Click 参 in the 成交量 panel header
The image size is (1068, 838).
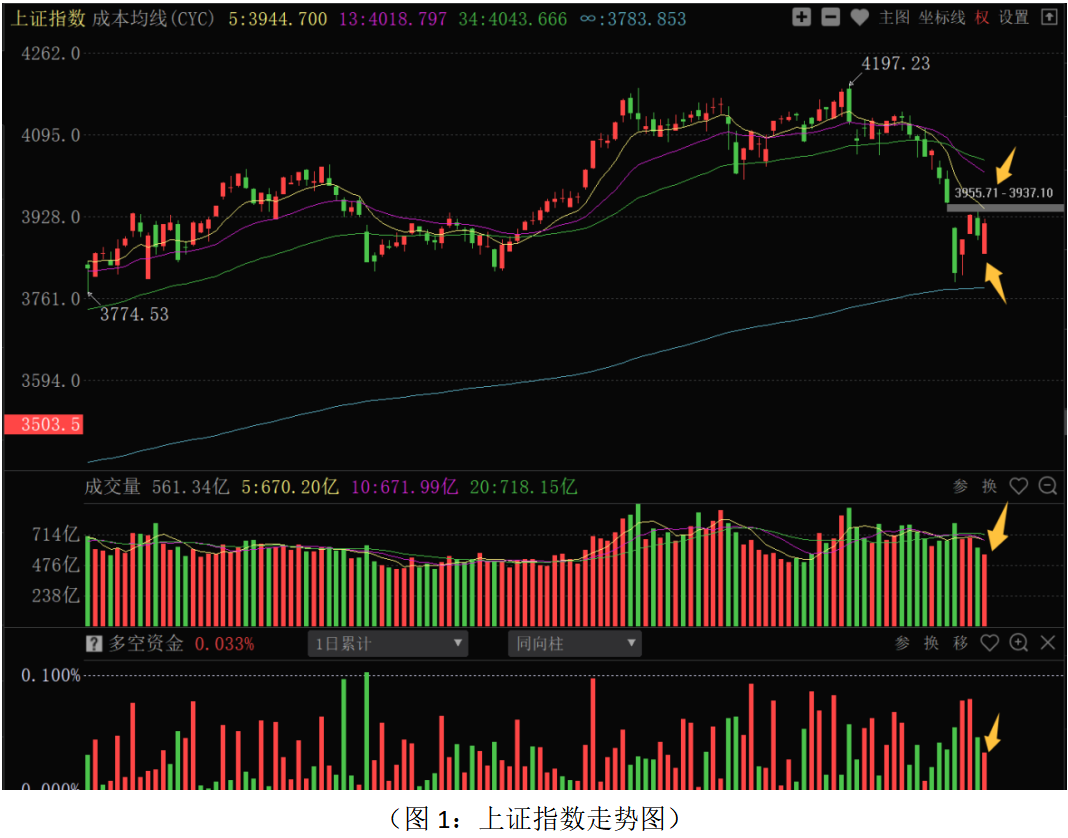(960, 487)
